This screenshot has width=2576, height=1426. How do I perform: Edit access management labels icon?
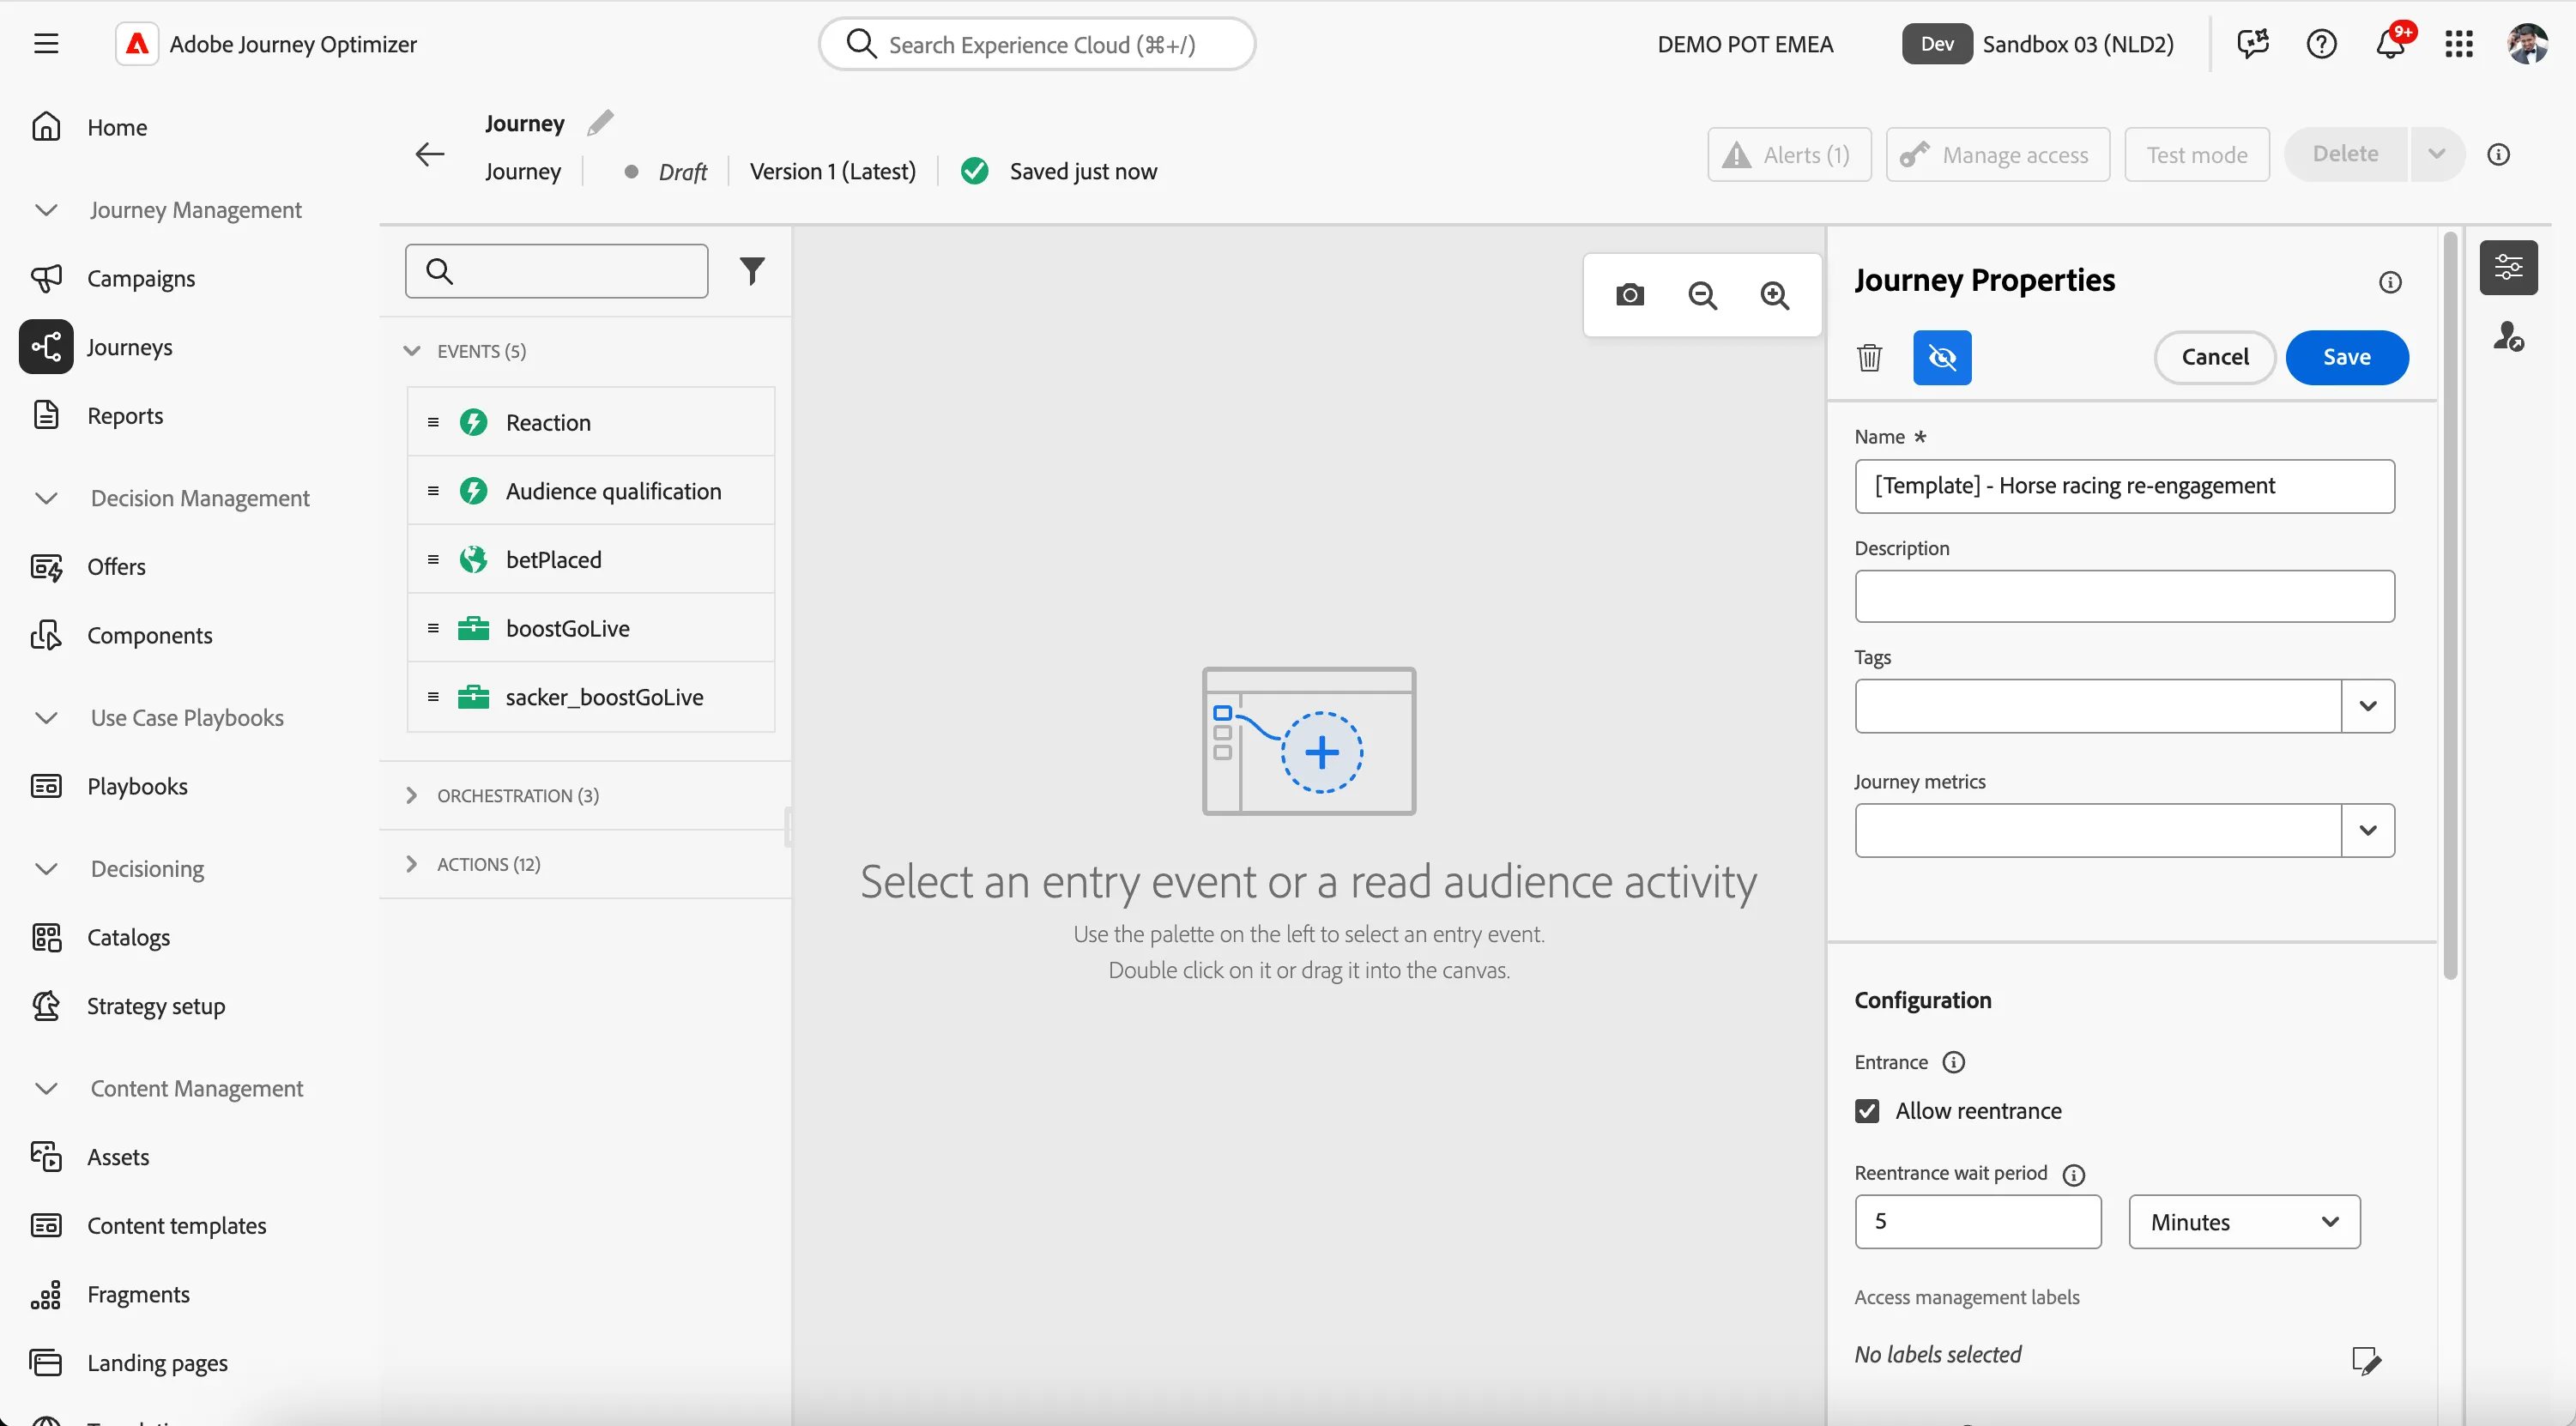(2366, 1360)
